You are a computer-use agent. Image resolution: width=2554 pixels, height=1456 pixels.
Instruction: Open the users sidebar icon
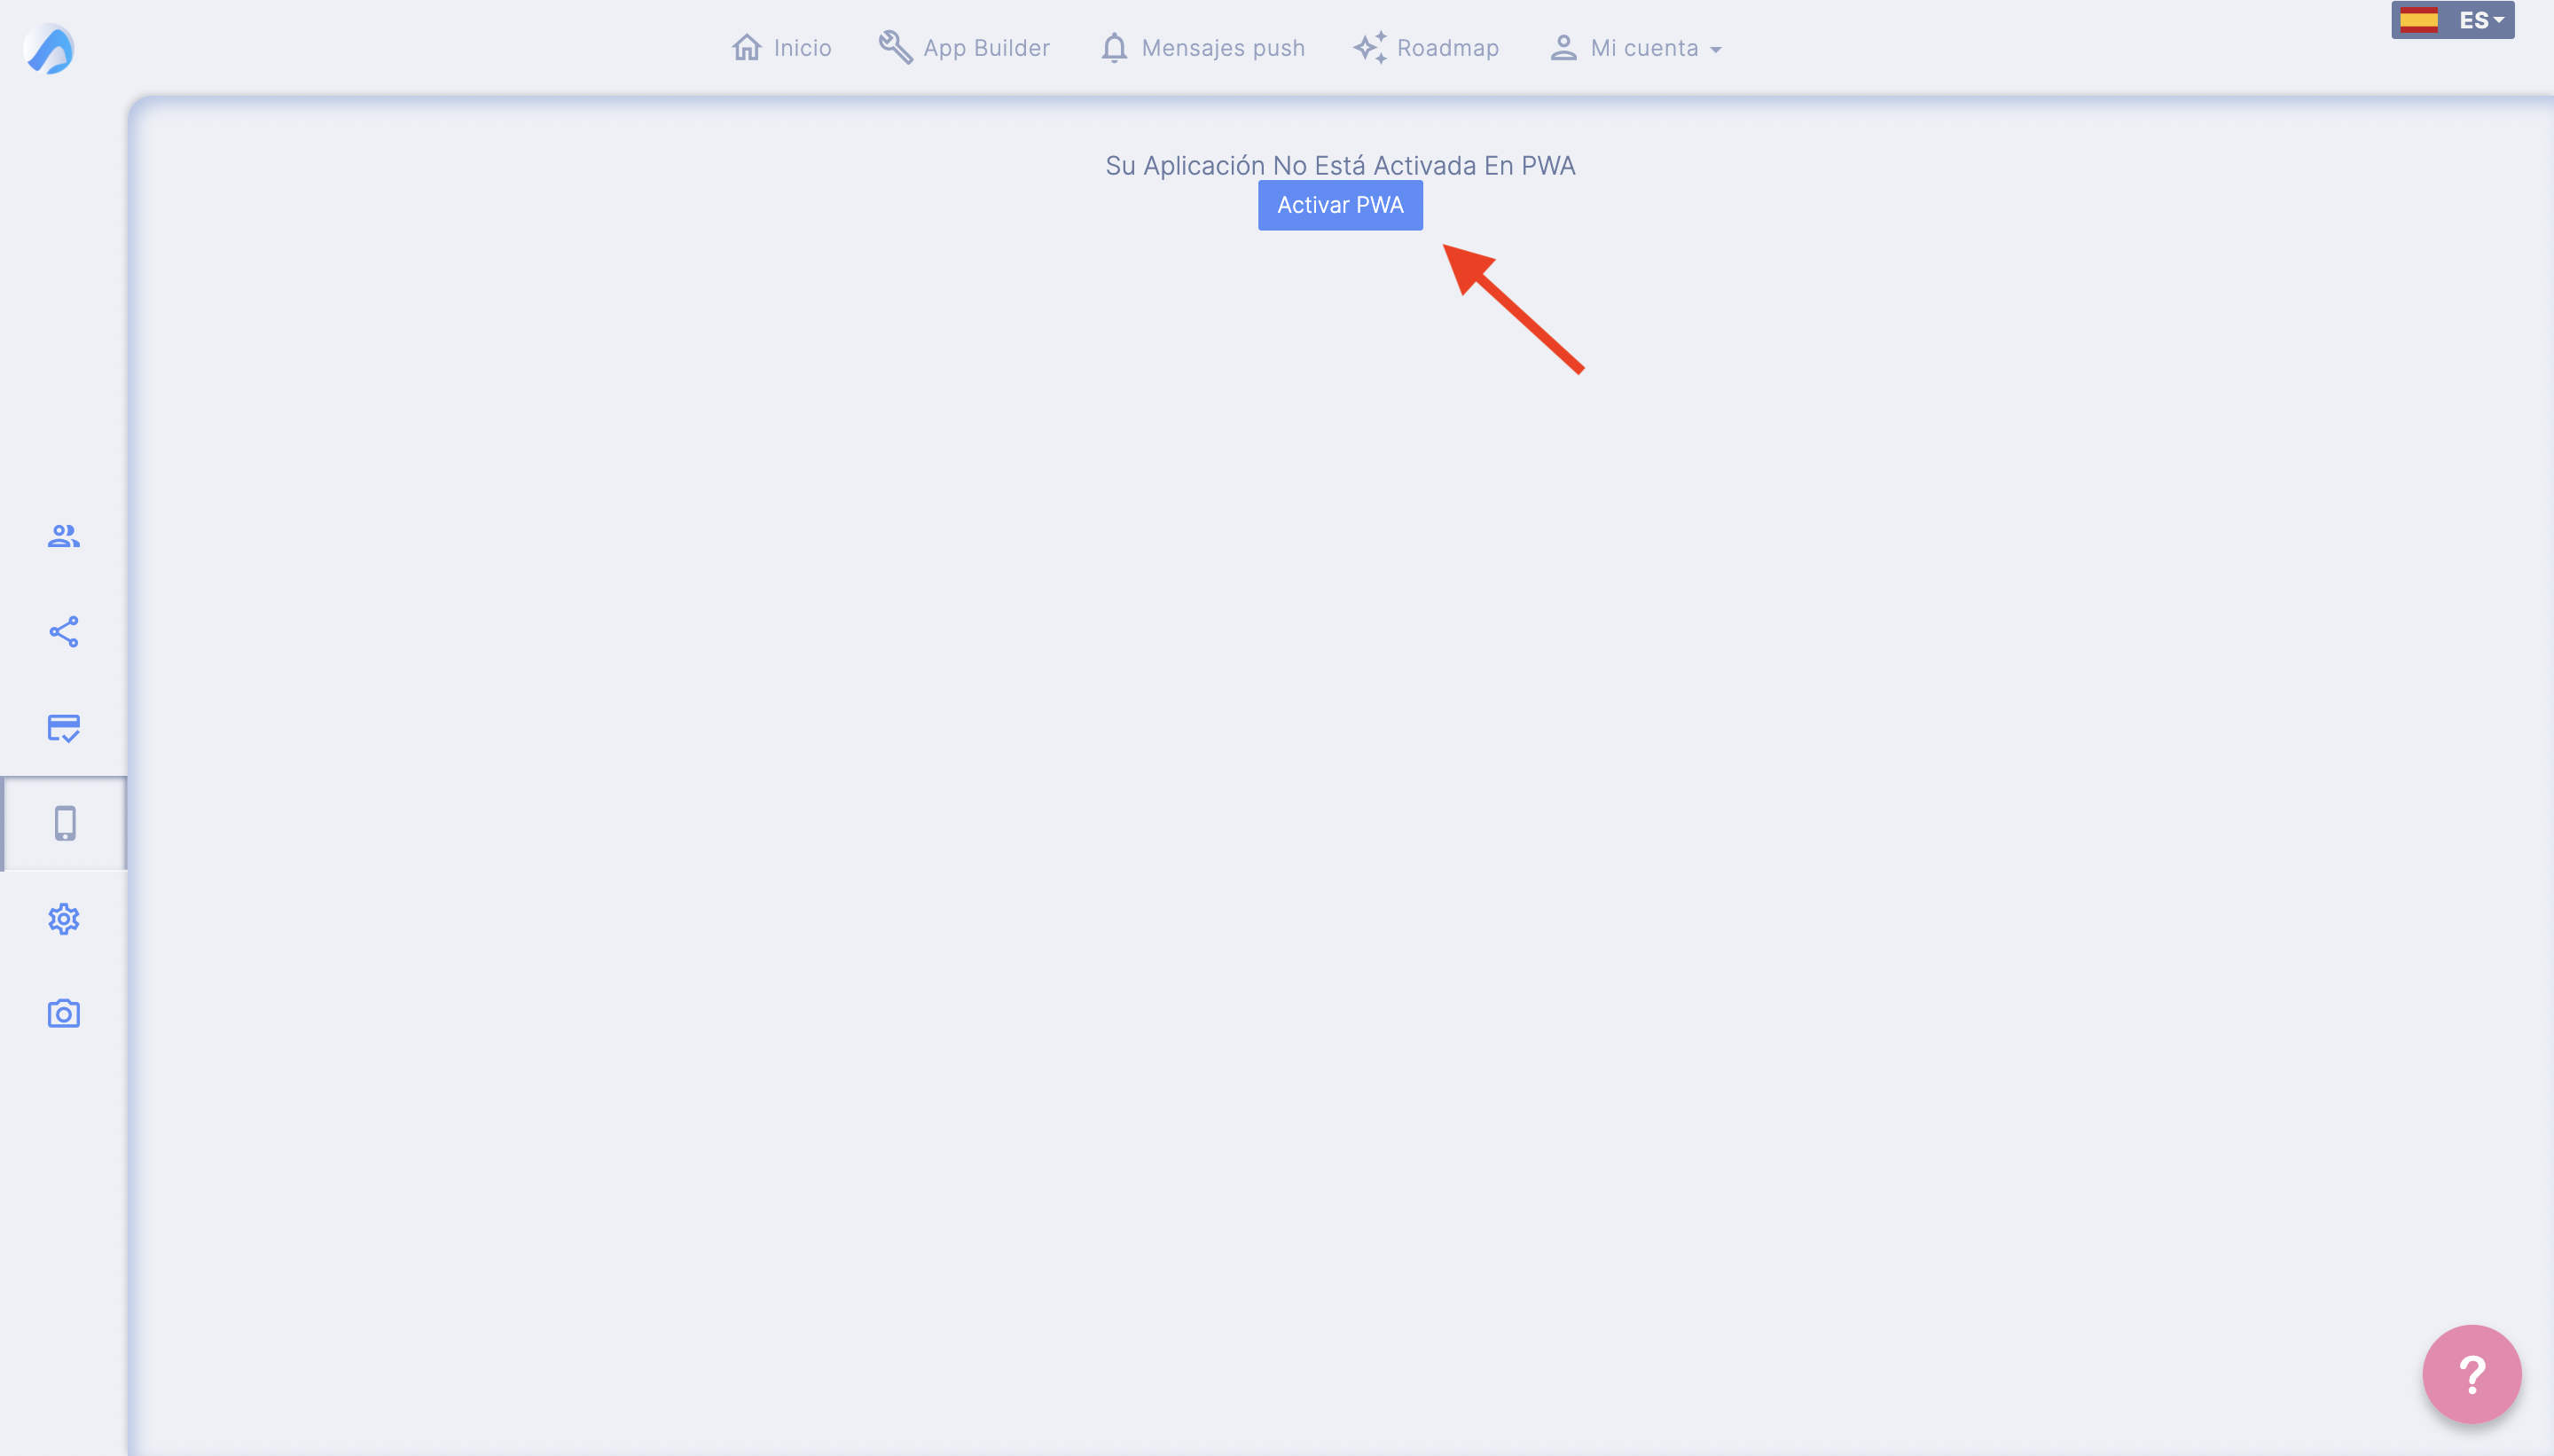64,536
